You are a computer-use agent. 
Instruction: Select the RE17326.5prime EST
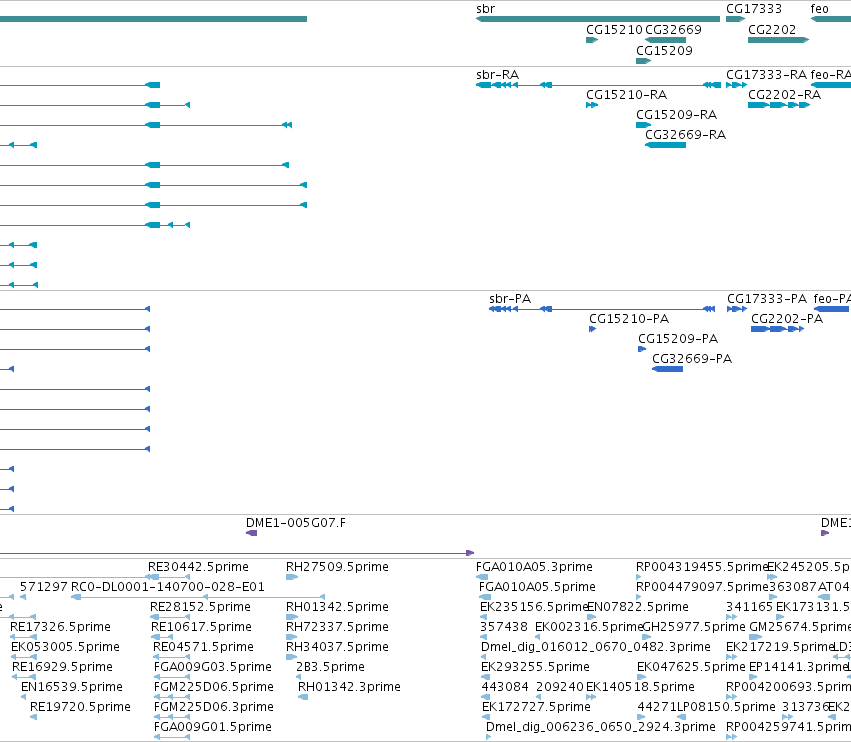pyautogui.click(x=23, y=637)
